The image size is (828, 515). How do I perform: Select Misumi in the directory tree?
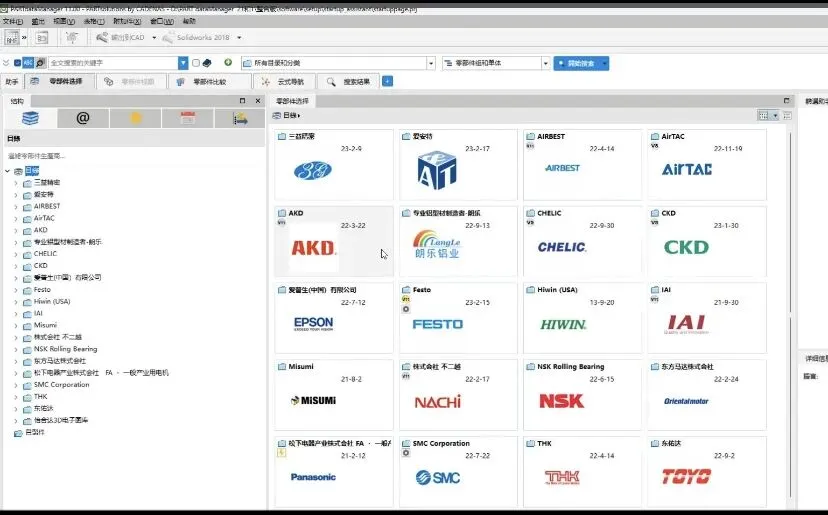(45, 325)
